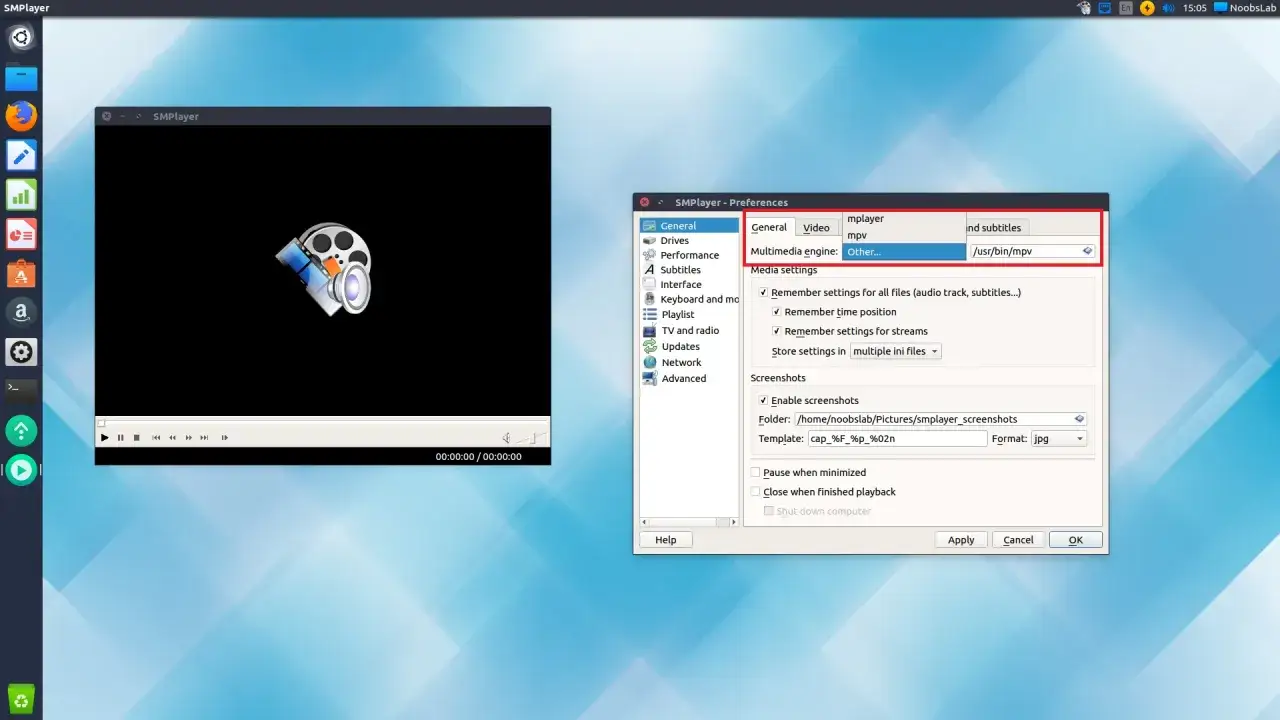Select mplayer from the engine dropdown
Image resolution: width=1280 pixels, height=720 pixels.
(x=904, y=219)
